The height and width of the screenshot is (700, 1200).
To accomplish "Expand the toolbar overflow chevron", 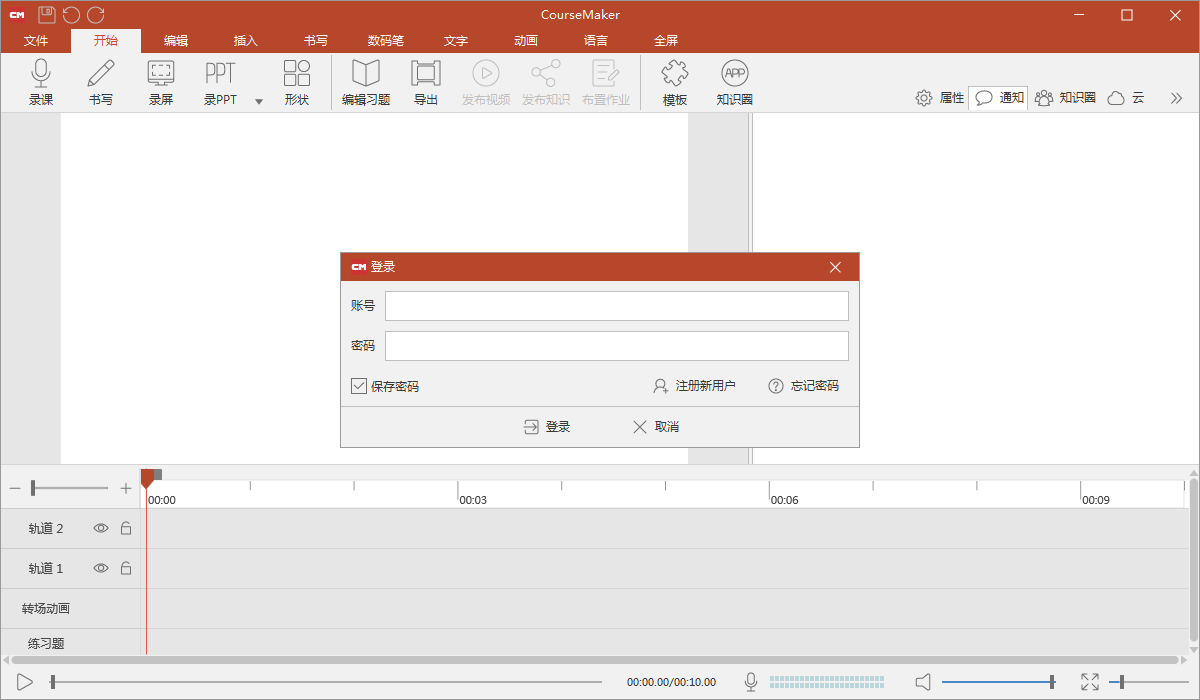I will point(1176,97).
